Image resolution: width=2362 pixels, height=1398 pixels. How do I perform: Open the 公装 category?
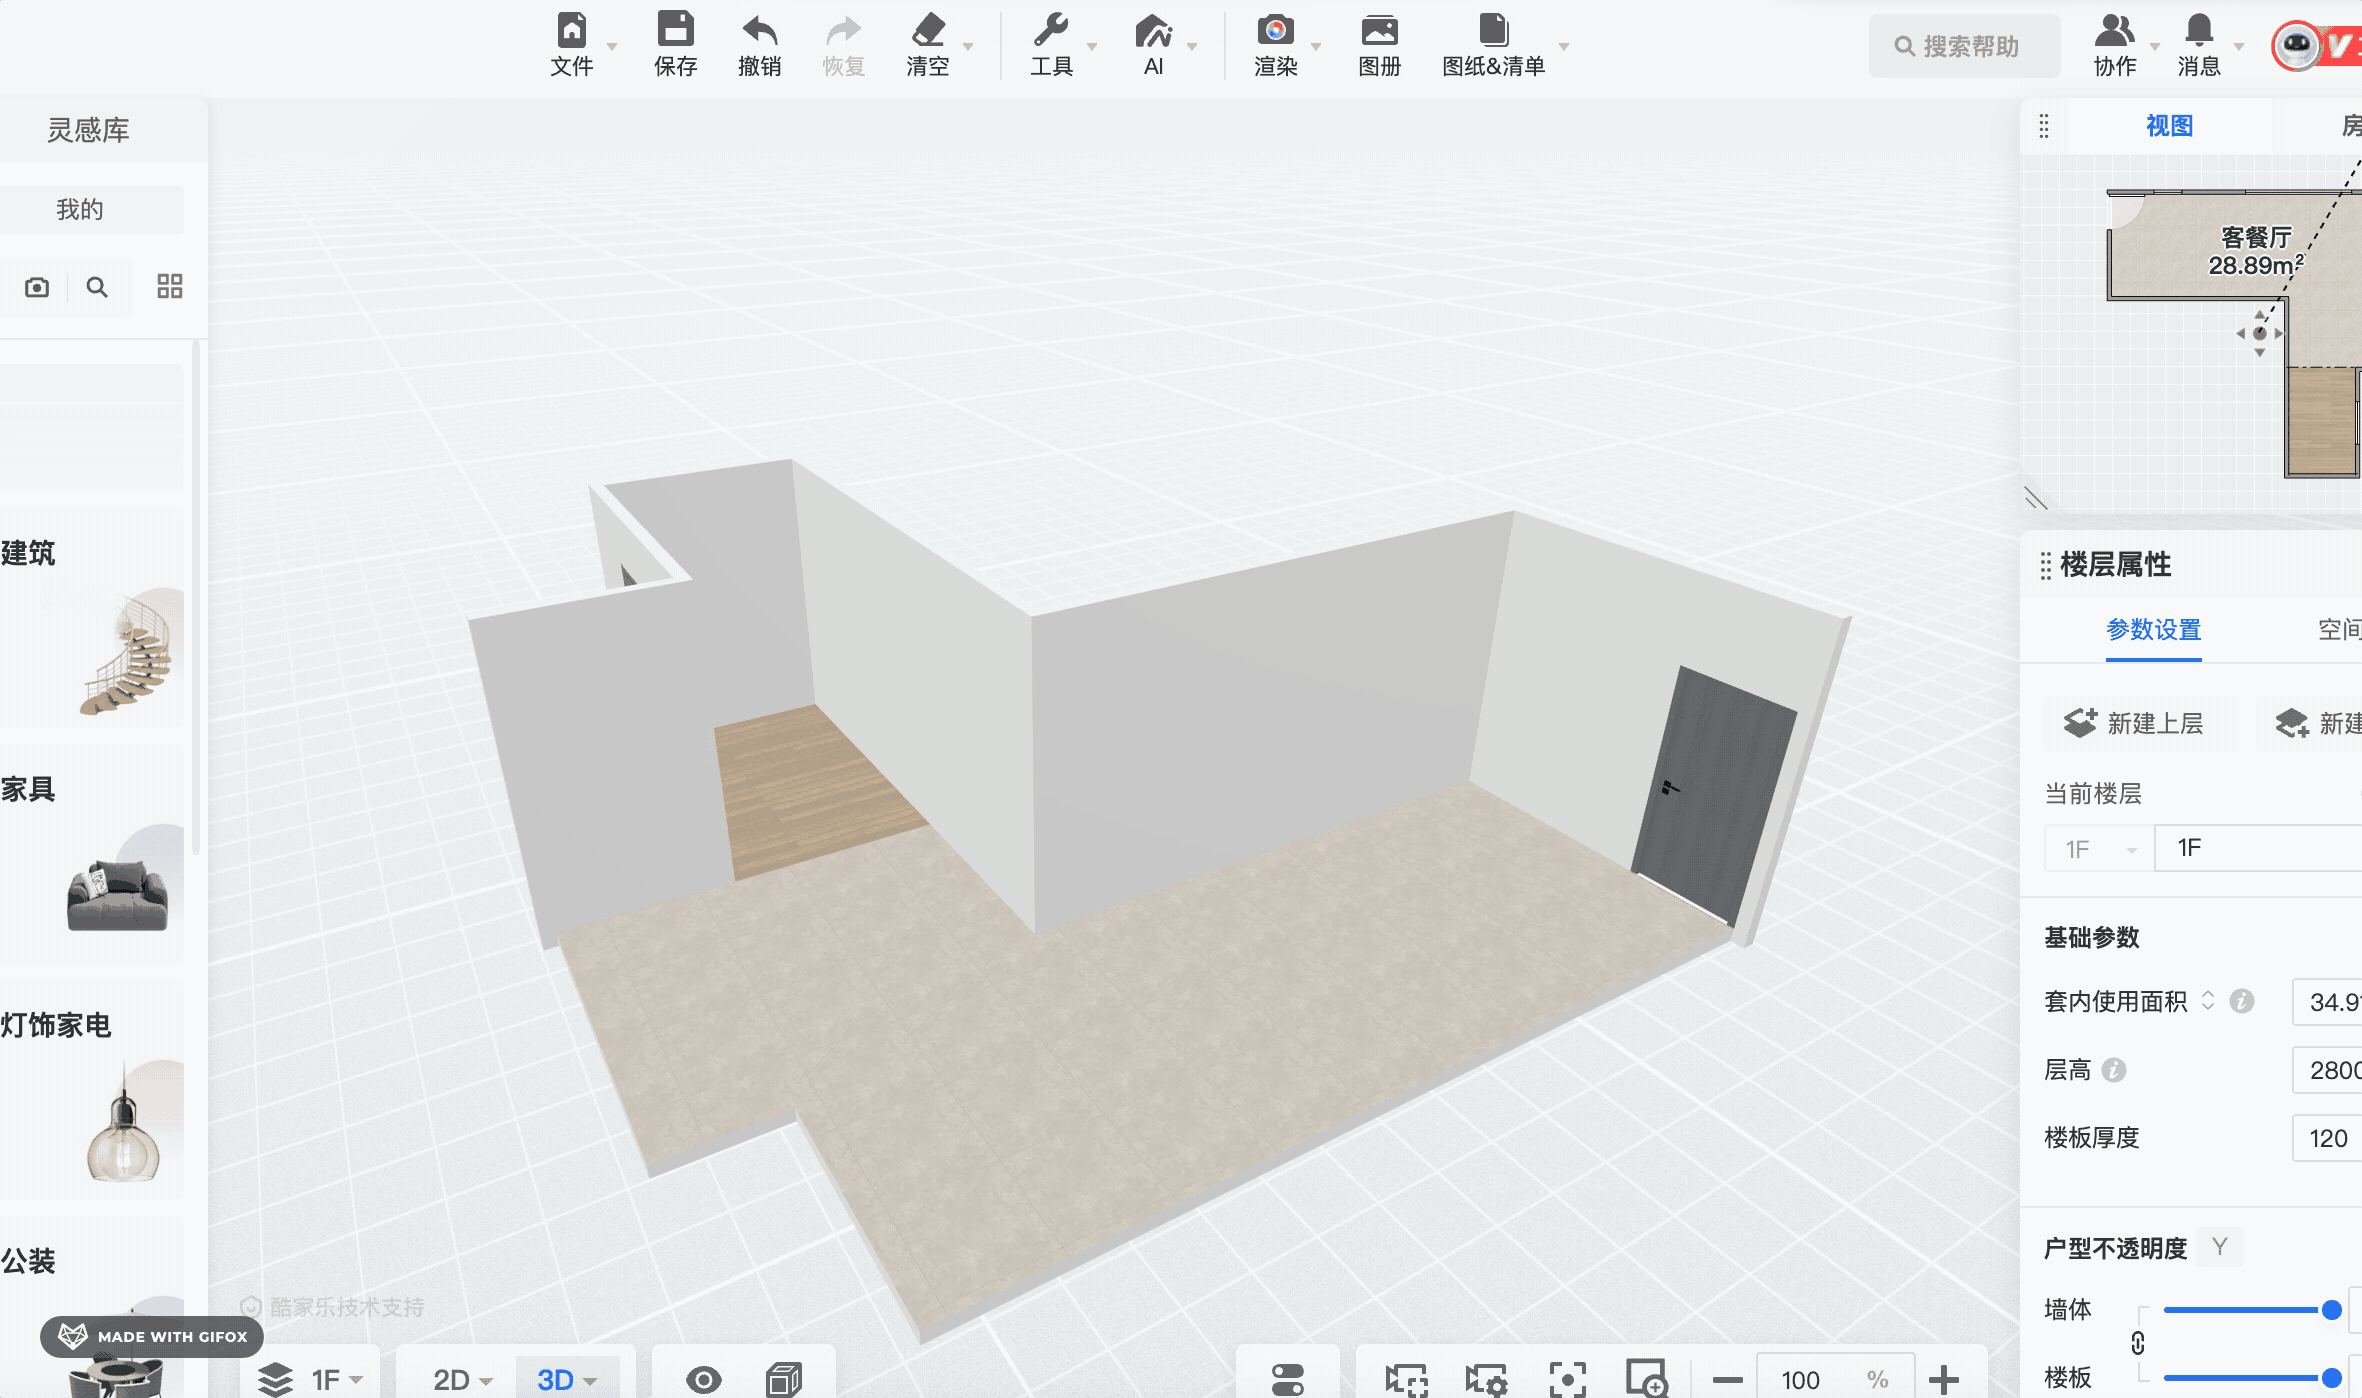(x=92, y=1306)
